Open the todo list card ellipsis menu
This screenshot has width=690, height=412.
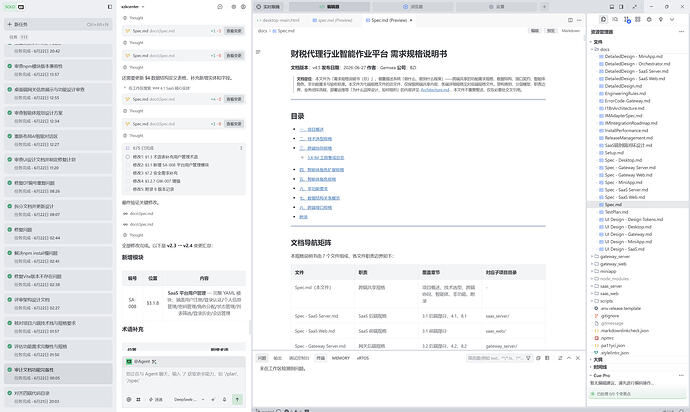[x=241, y=148]
